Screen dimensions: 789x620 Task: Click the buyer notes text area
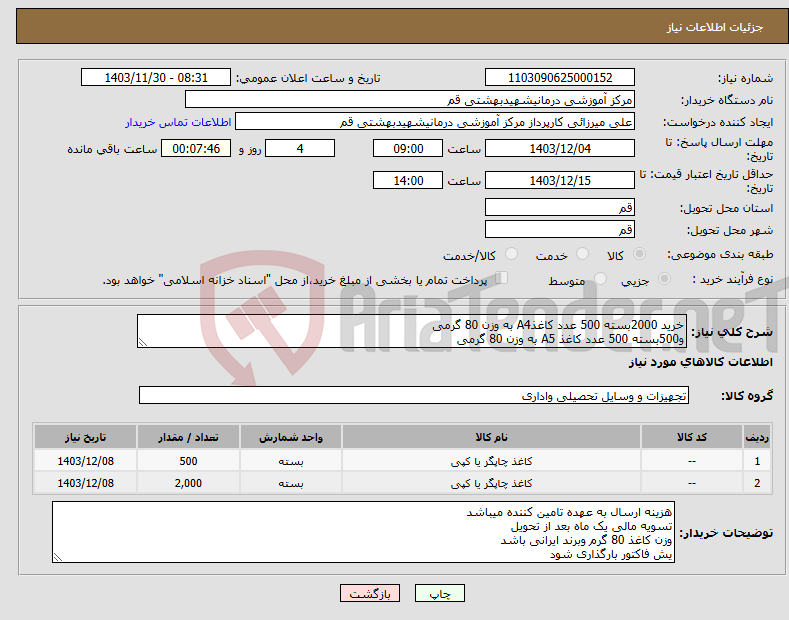pos(363,532)
